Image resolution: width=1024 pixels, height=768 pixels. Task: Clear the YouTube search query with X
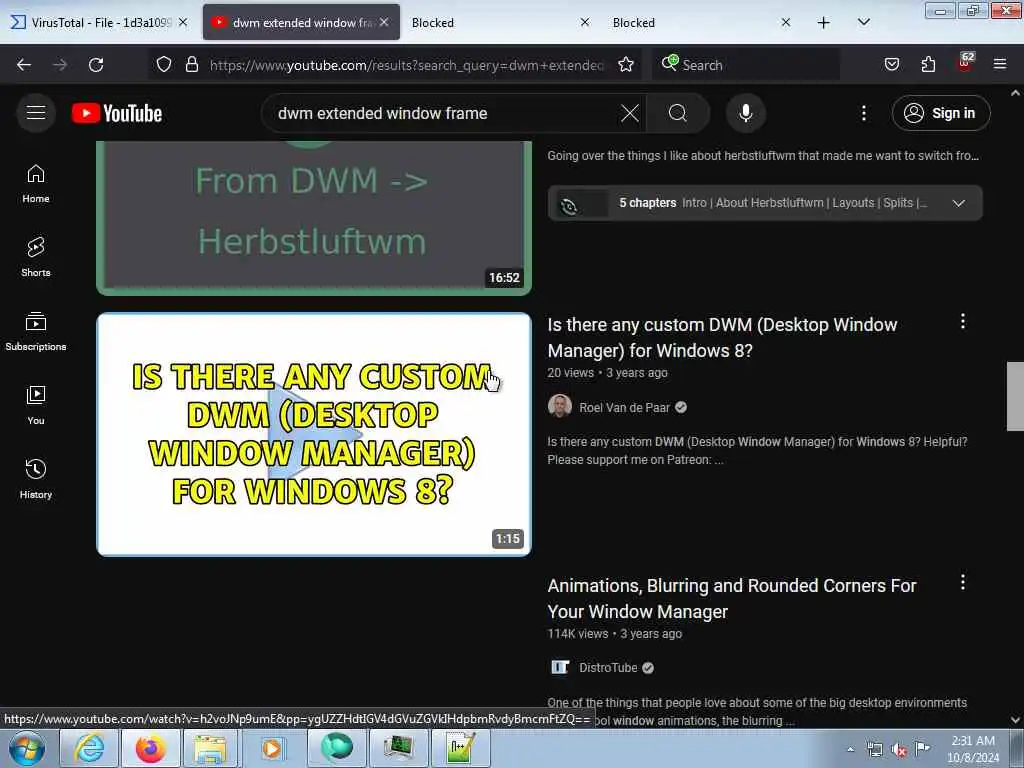pyautogui.click(x=630, y=113)
